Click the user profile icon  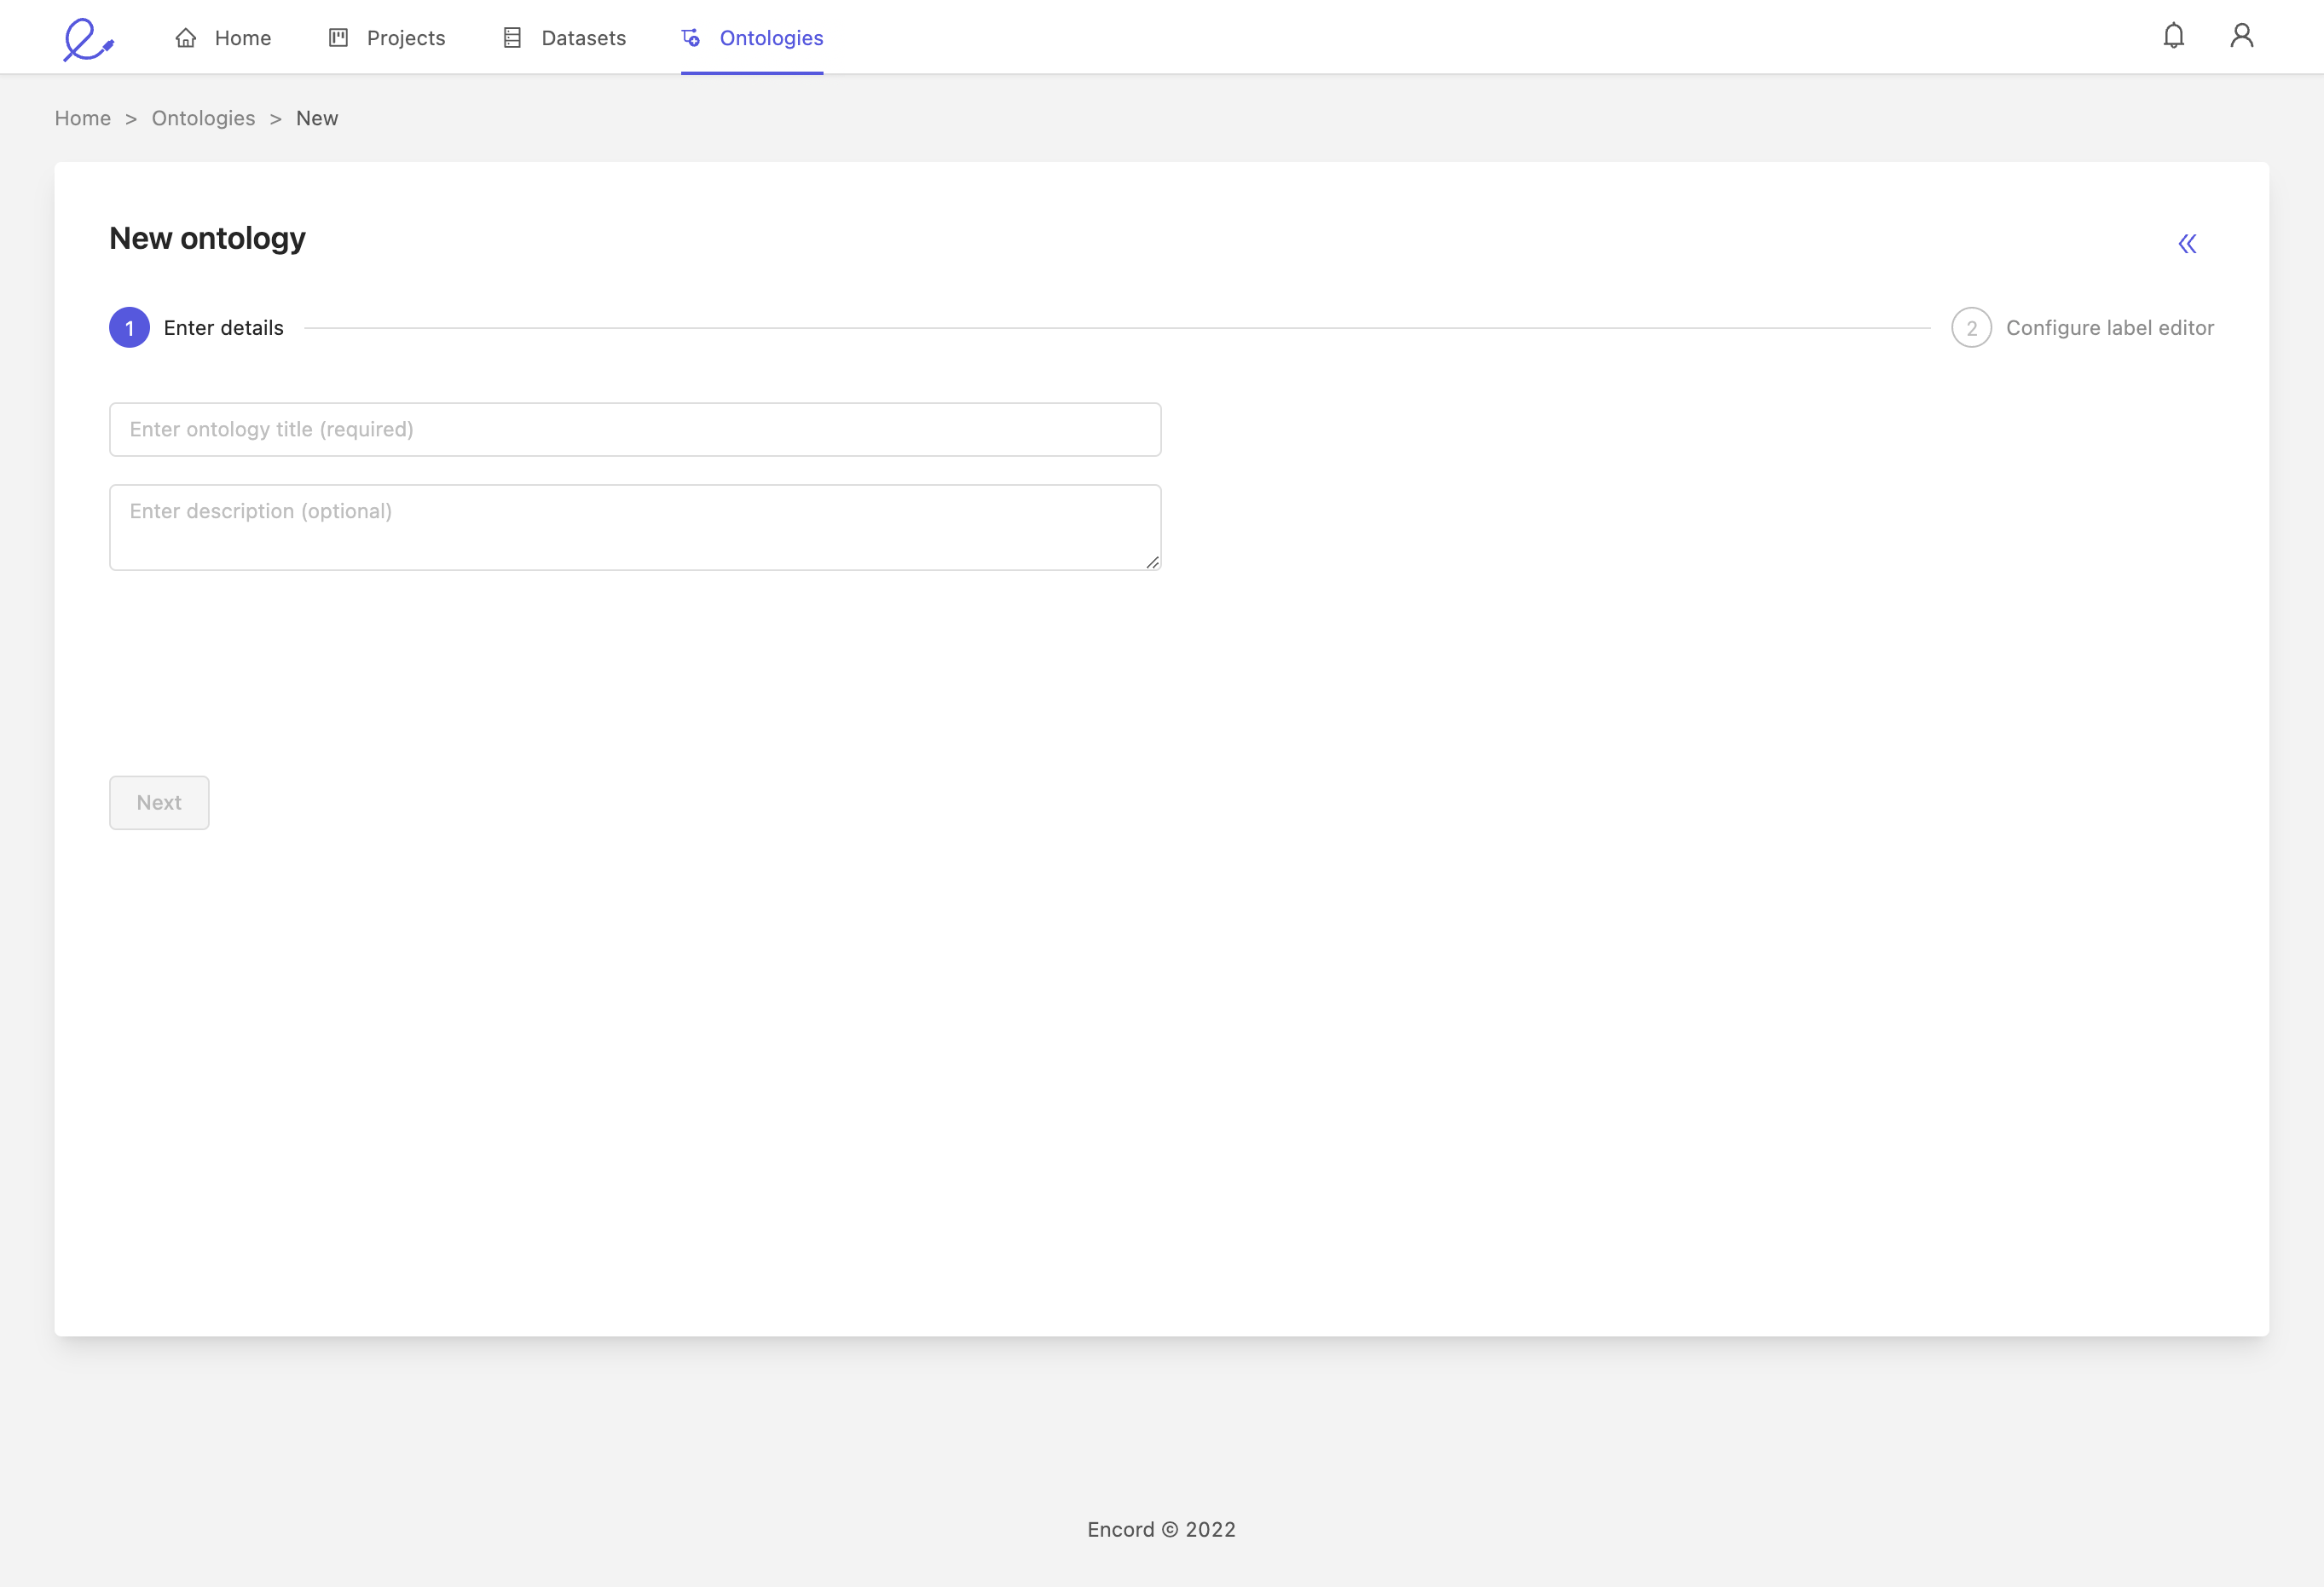tap(2243, 35)
